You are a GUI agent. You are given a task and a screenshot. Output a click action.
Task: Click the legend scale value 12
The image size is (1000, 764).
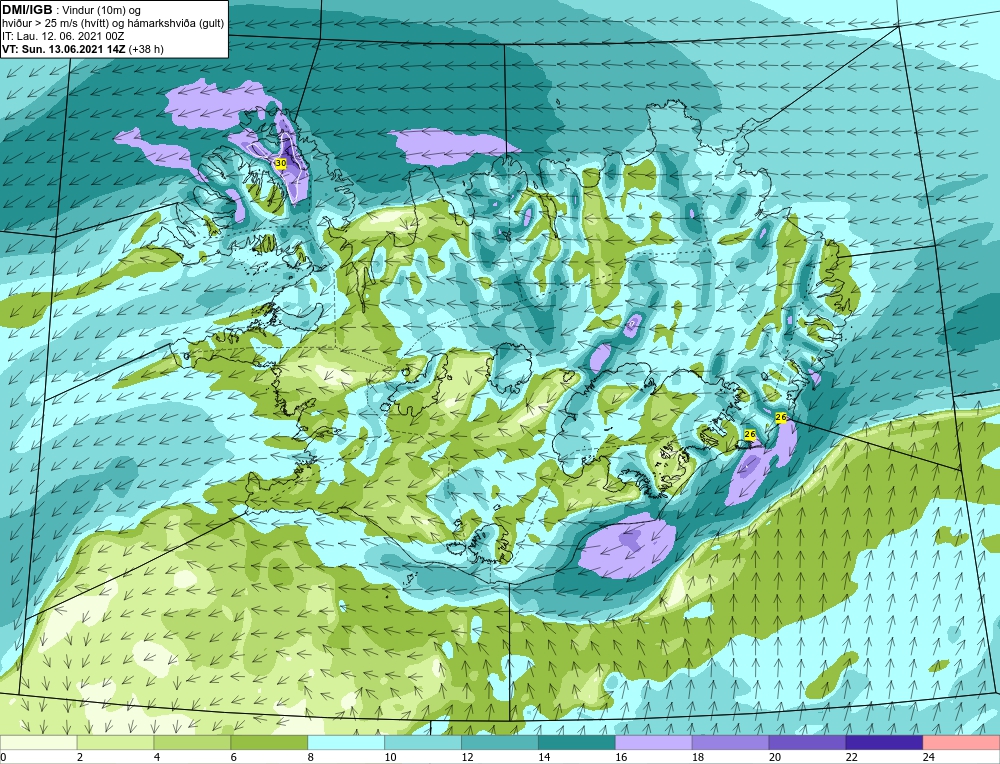point(467,757)
